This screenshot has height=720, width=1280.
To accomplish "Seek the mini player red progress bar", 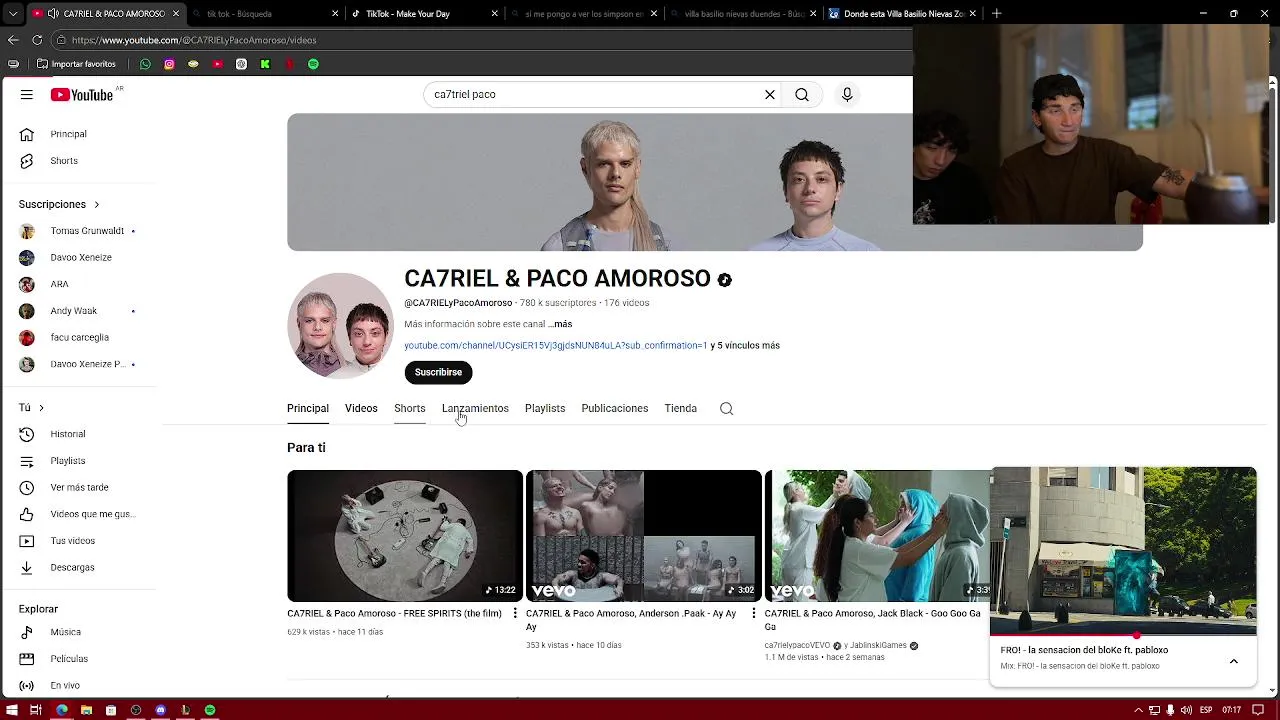I will (1123, 635).
